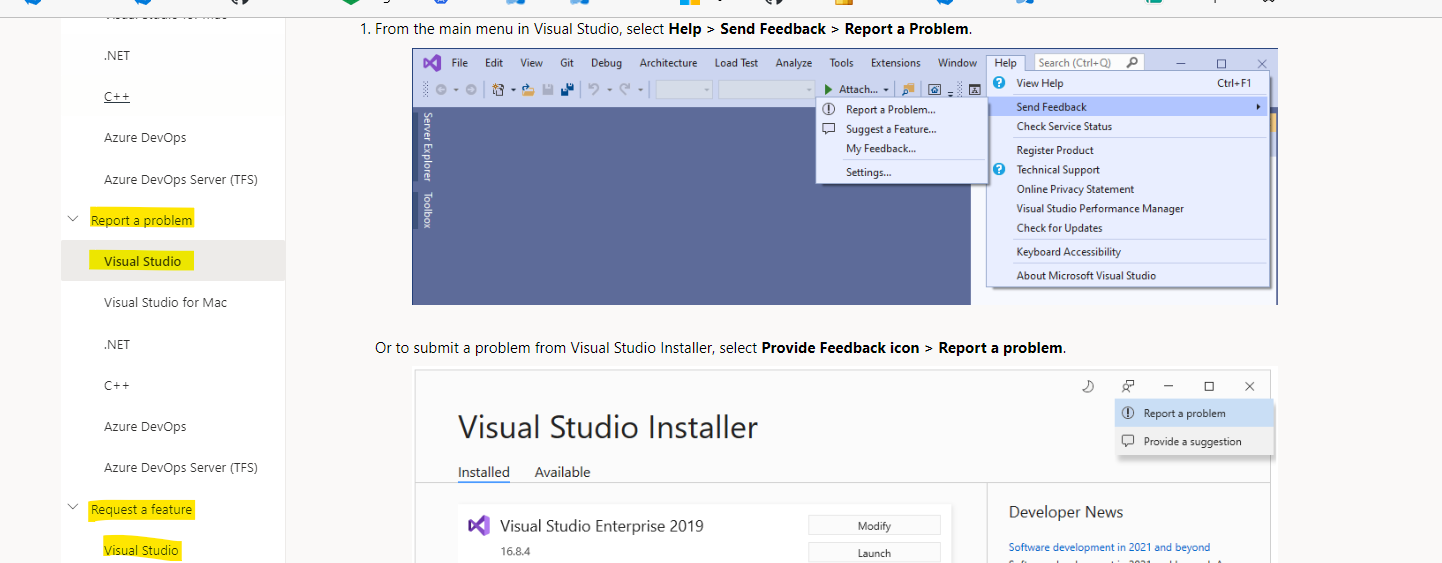Screen dimensions: 1442x563
Task: Click the purple Visual Studio Enterprise 2019 logo
Action: [x=479, y=526]
